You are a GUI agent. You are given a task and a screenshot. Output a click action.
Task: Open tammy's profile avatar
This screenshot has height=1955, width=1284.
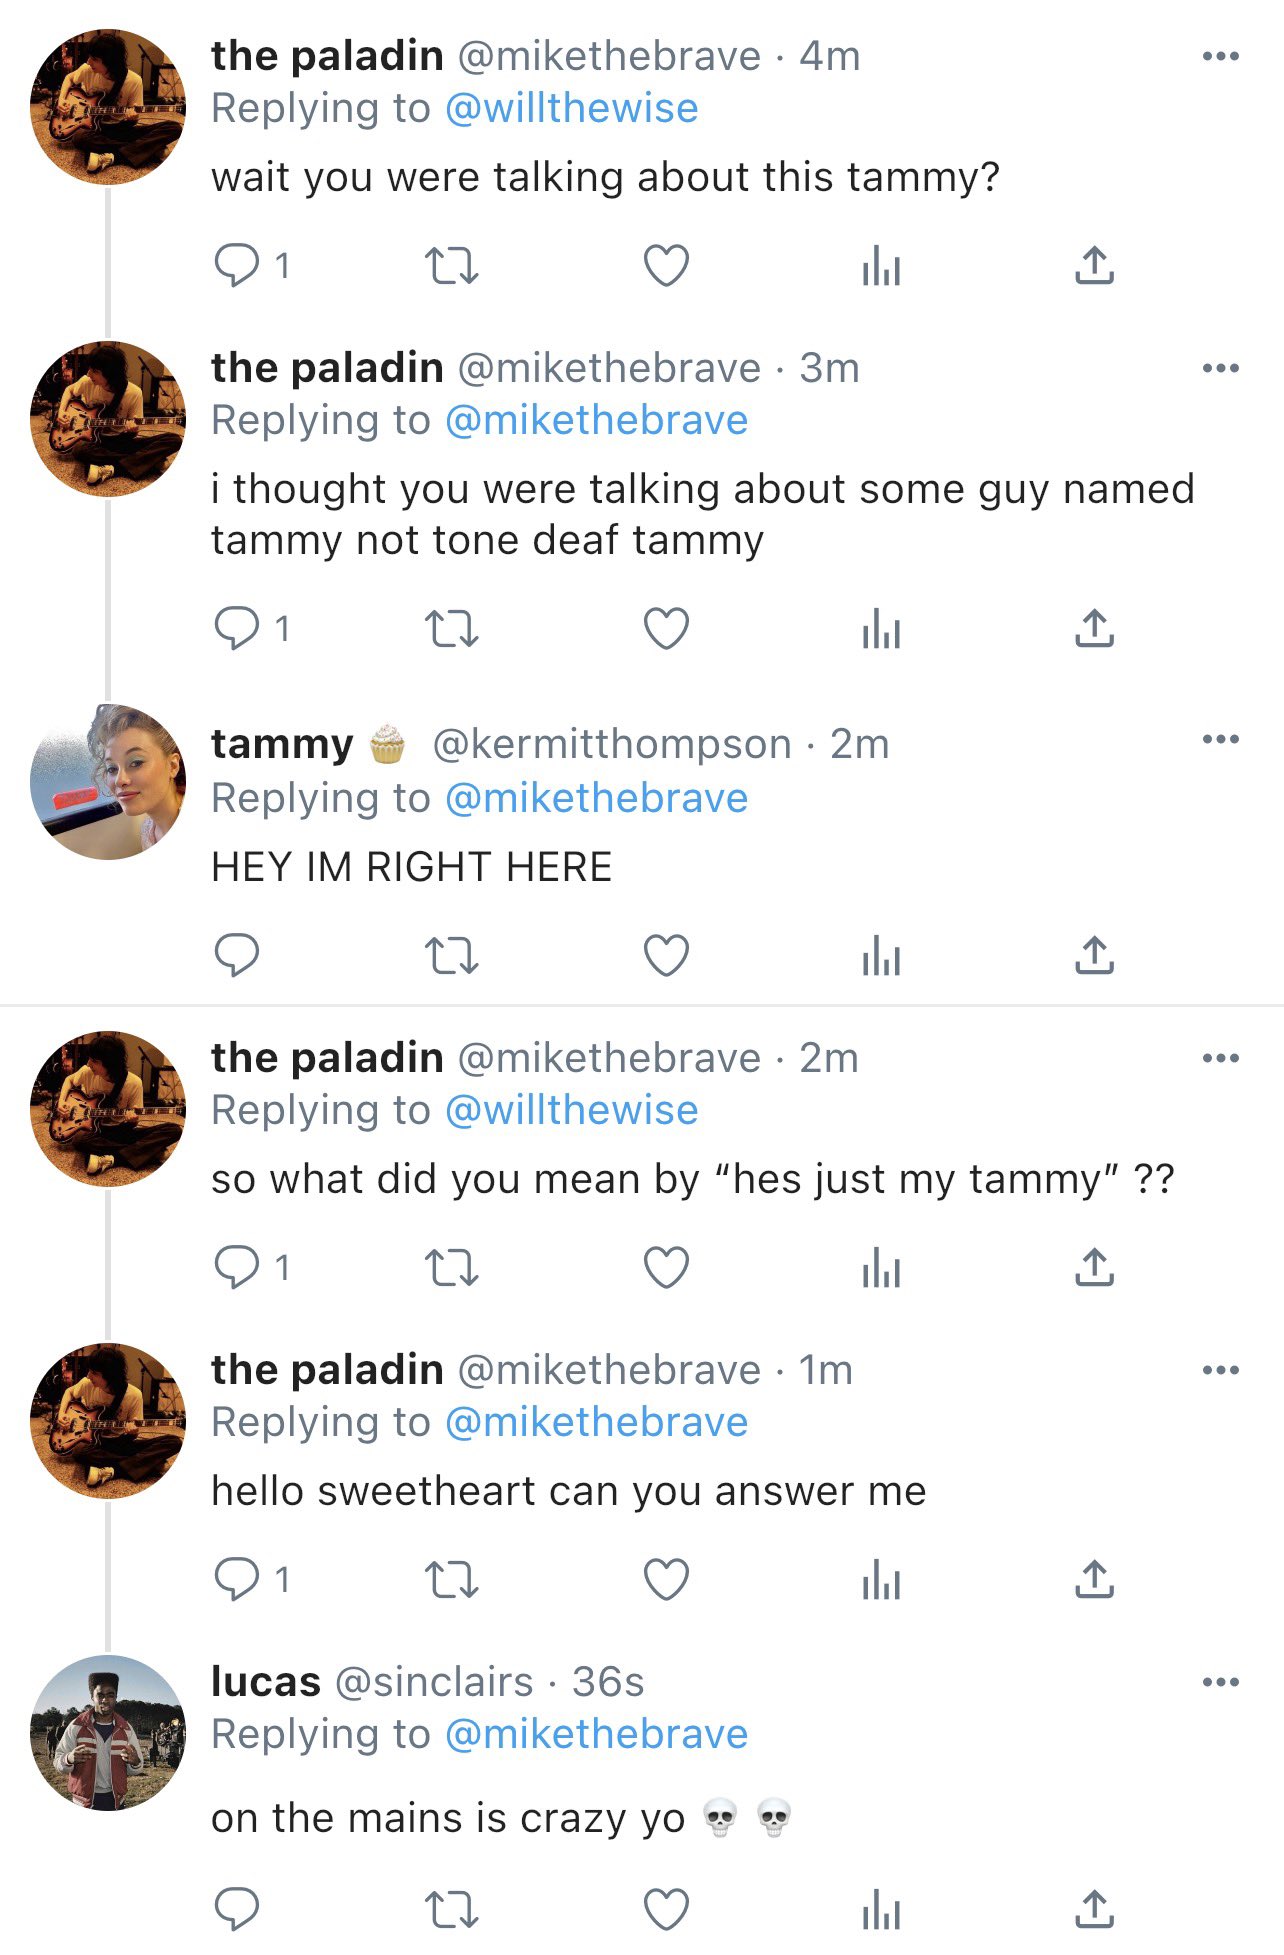coord(108,782)
